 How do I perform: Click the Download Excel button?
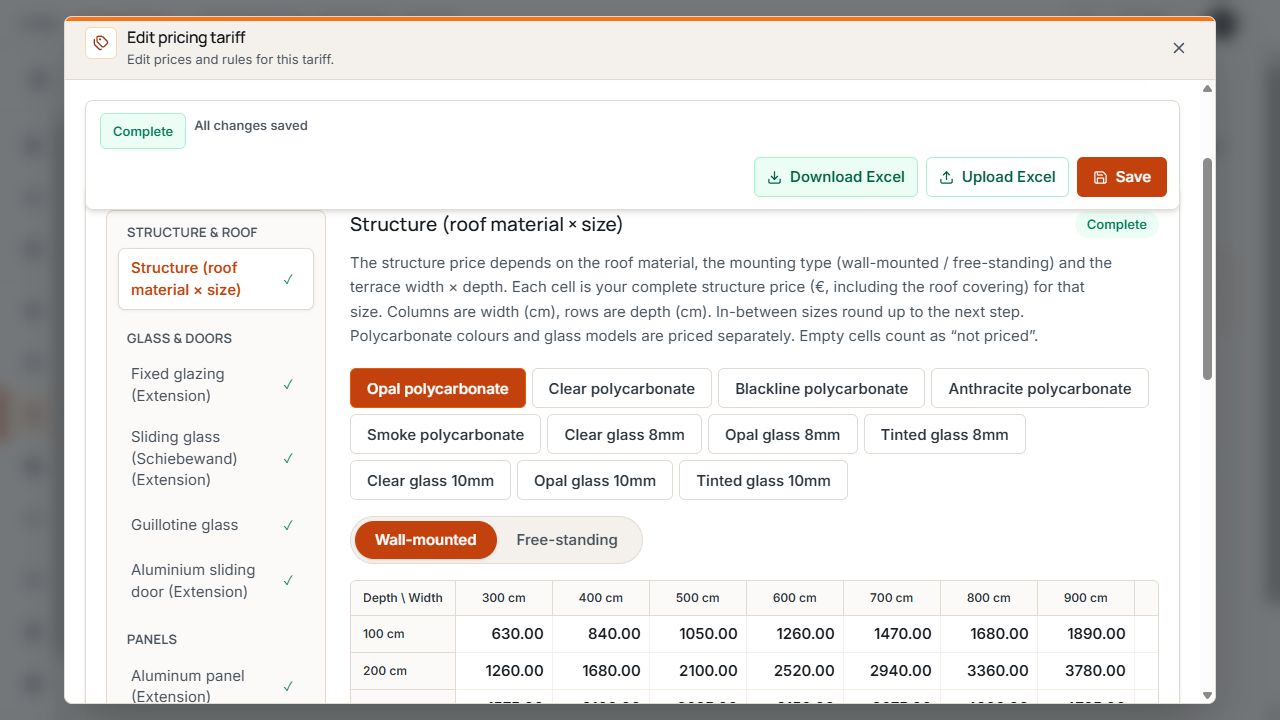[836, 177]
